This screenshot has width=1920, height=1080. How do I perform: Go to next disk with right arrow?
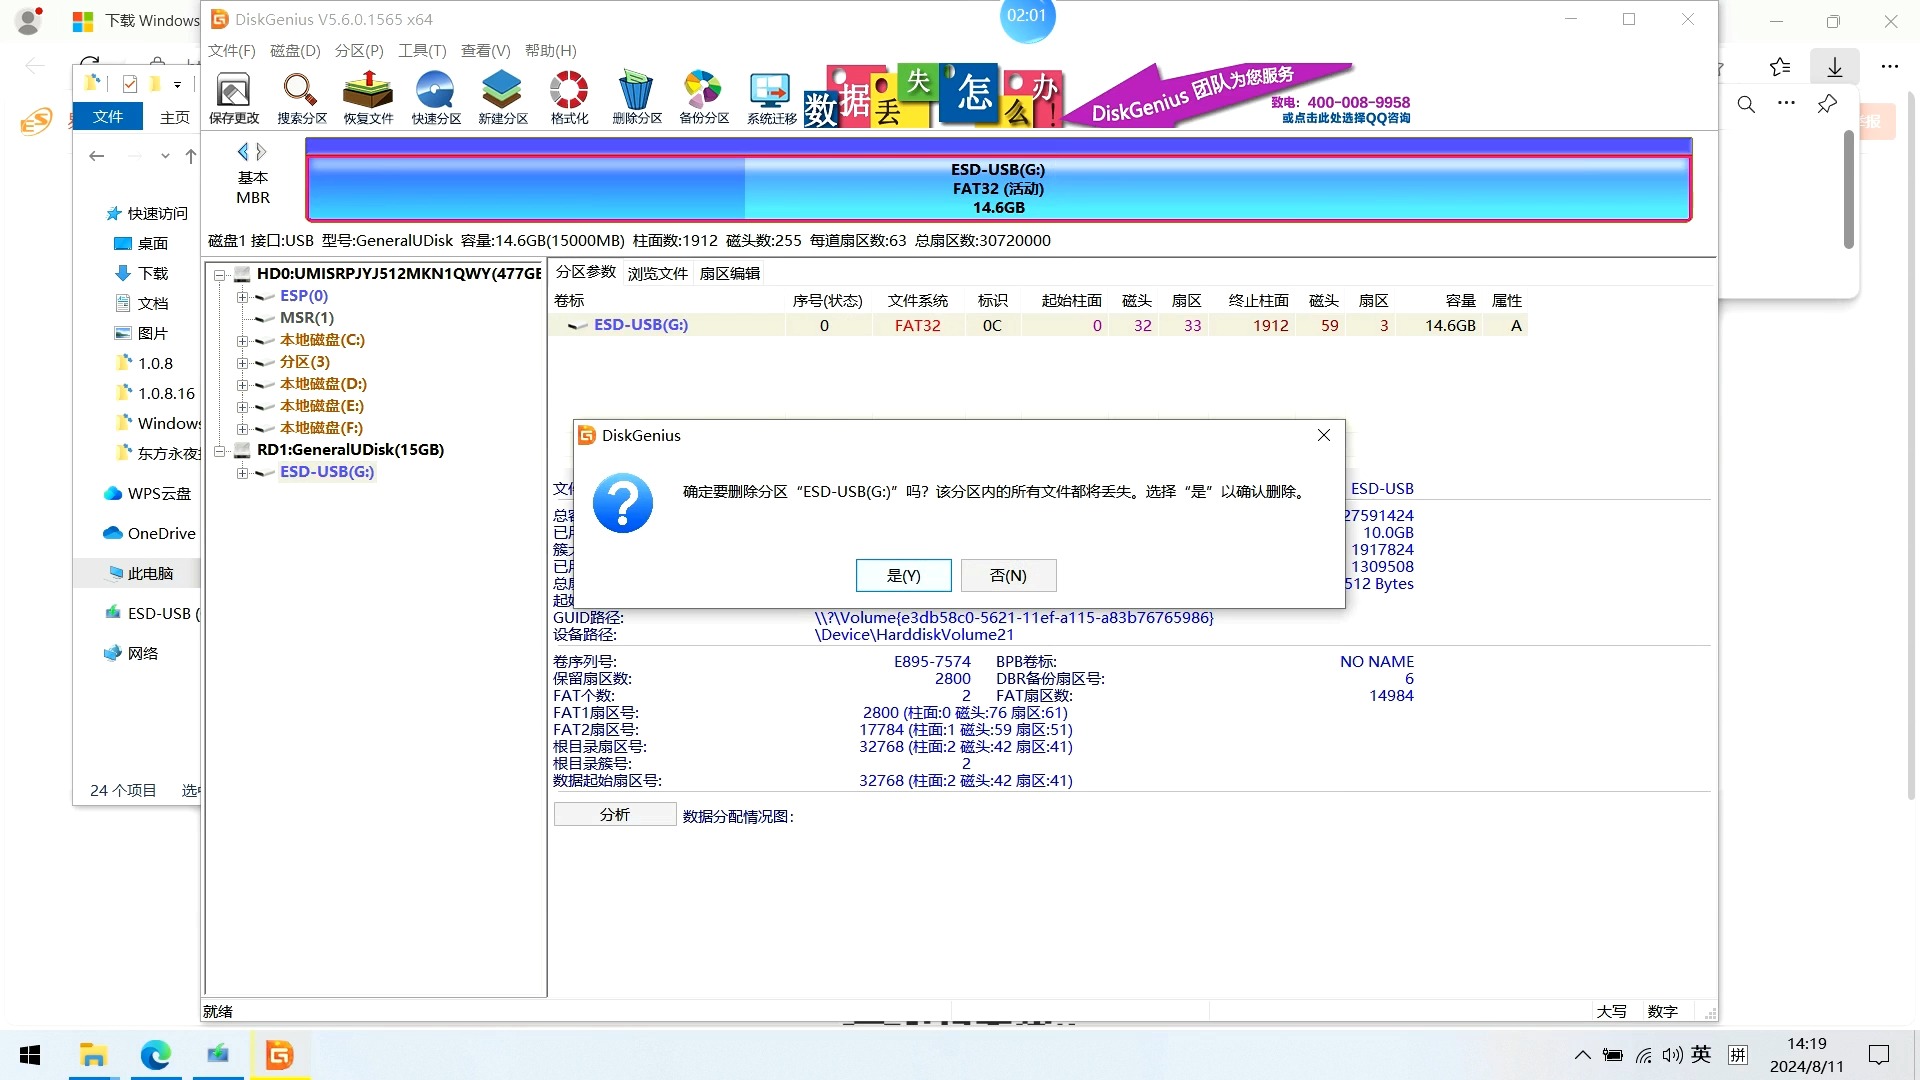tap(262, 152)
